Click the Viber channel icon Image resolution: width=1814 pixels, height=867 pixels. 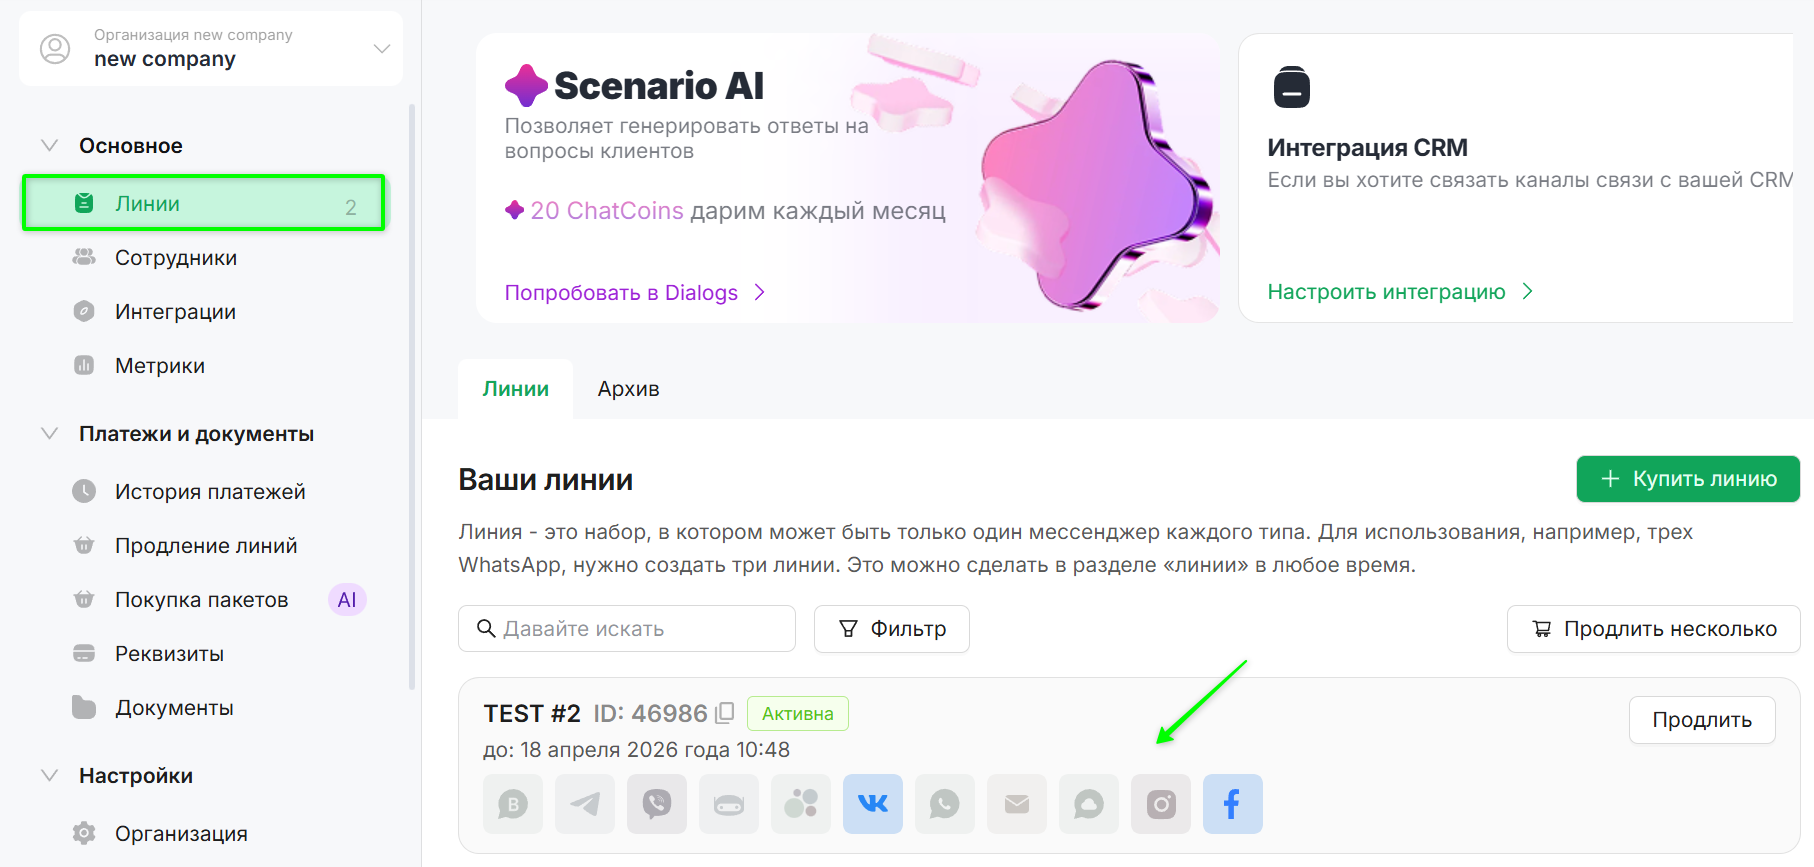656,804
